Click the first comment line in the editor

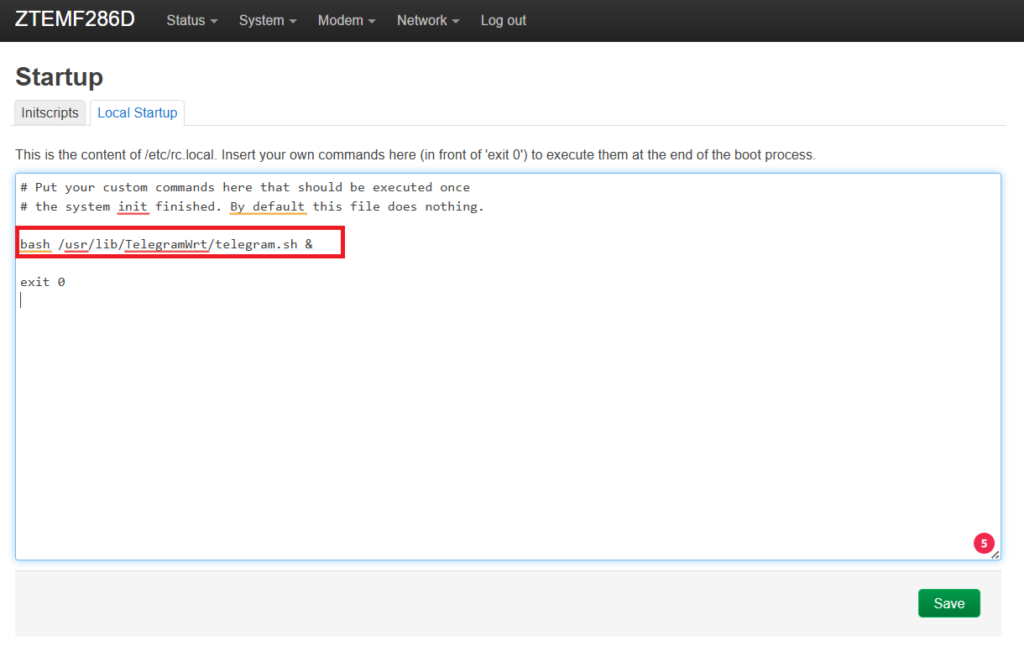click(245, 187)
